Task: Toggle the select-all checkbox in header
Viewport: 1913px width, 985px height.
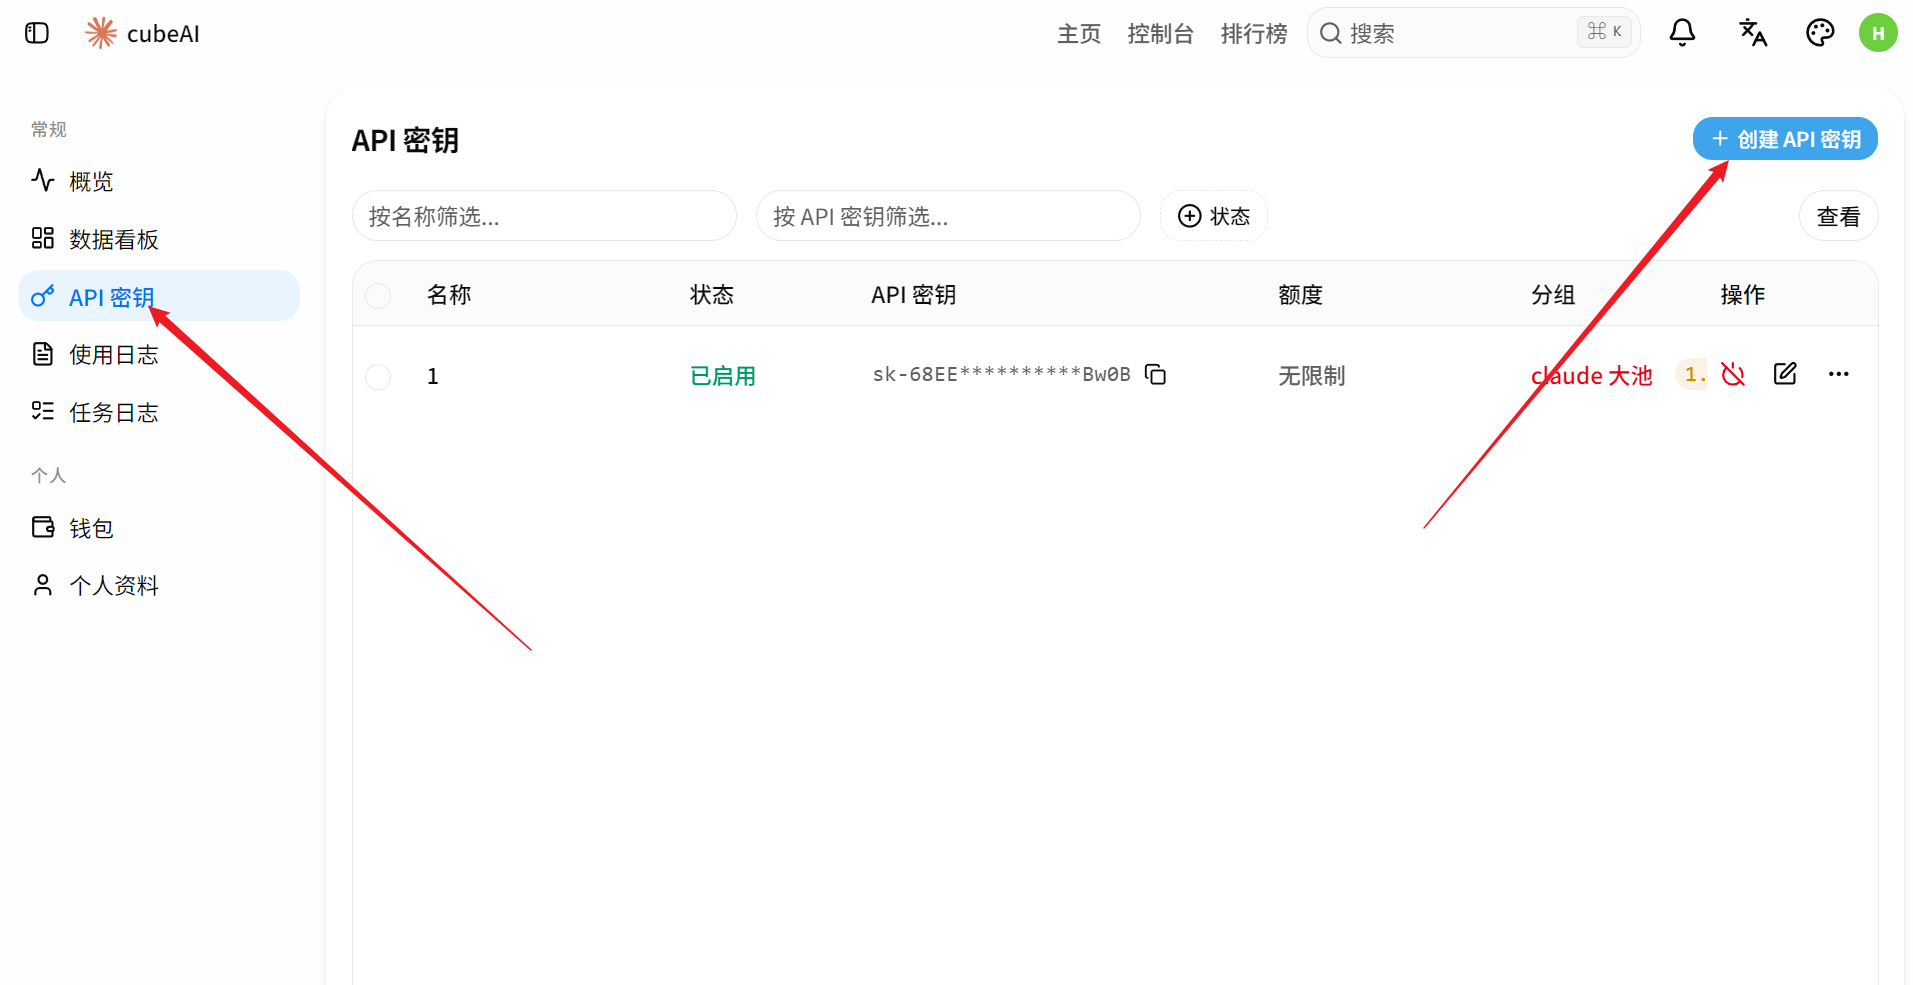Action: click(x=378, y=296)
